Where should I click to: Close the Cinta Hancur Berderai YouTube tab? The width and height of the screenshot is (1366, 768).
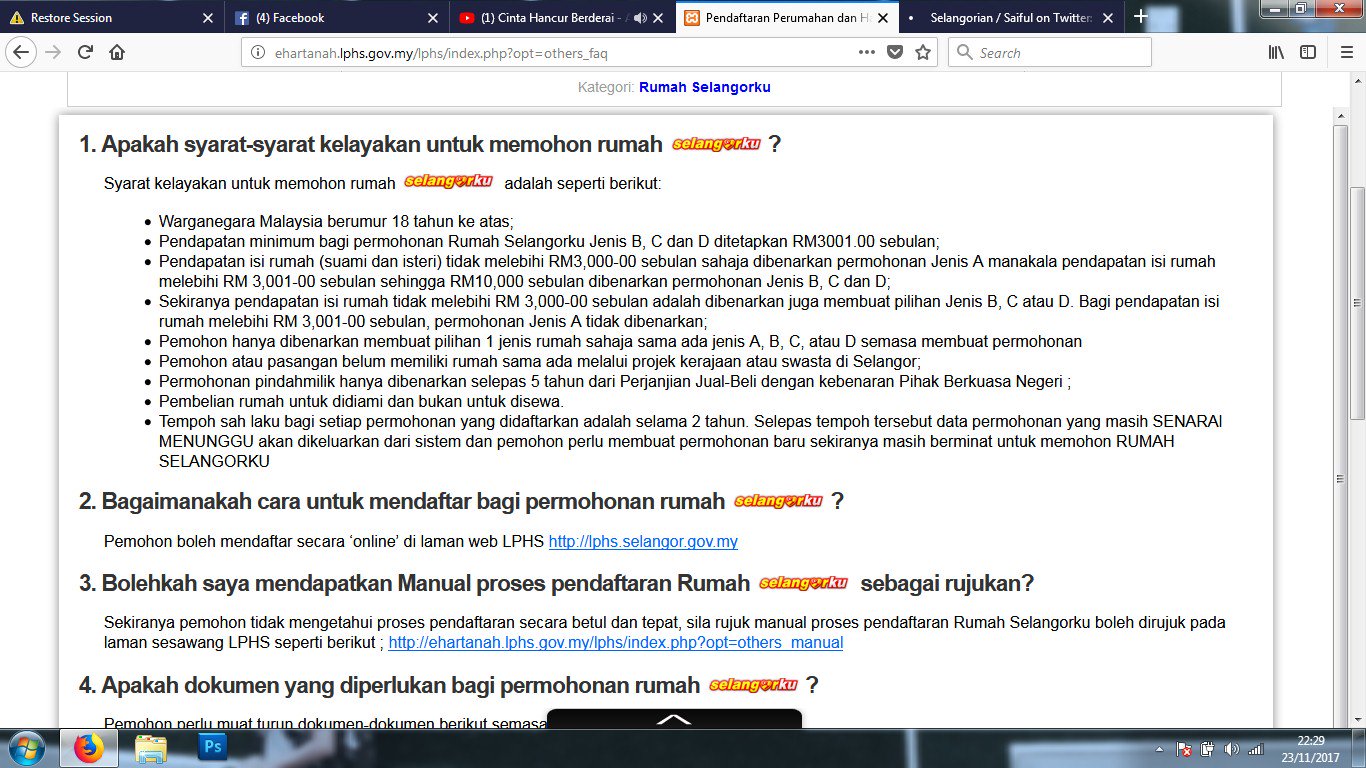pyautogui.click(x=659, y=18)
